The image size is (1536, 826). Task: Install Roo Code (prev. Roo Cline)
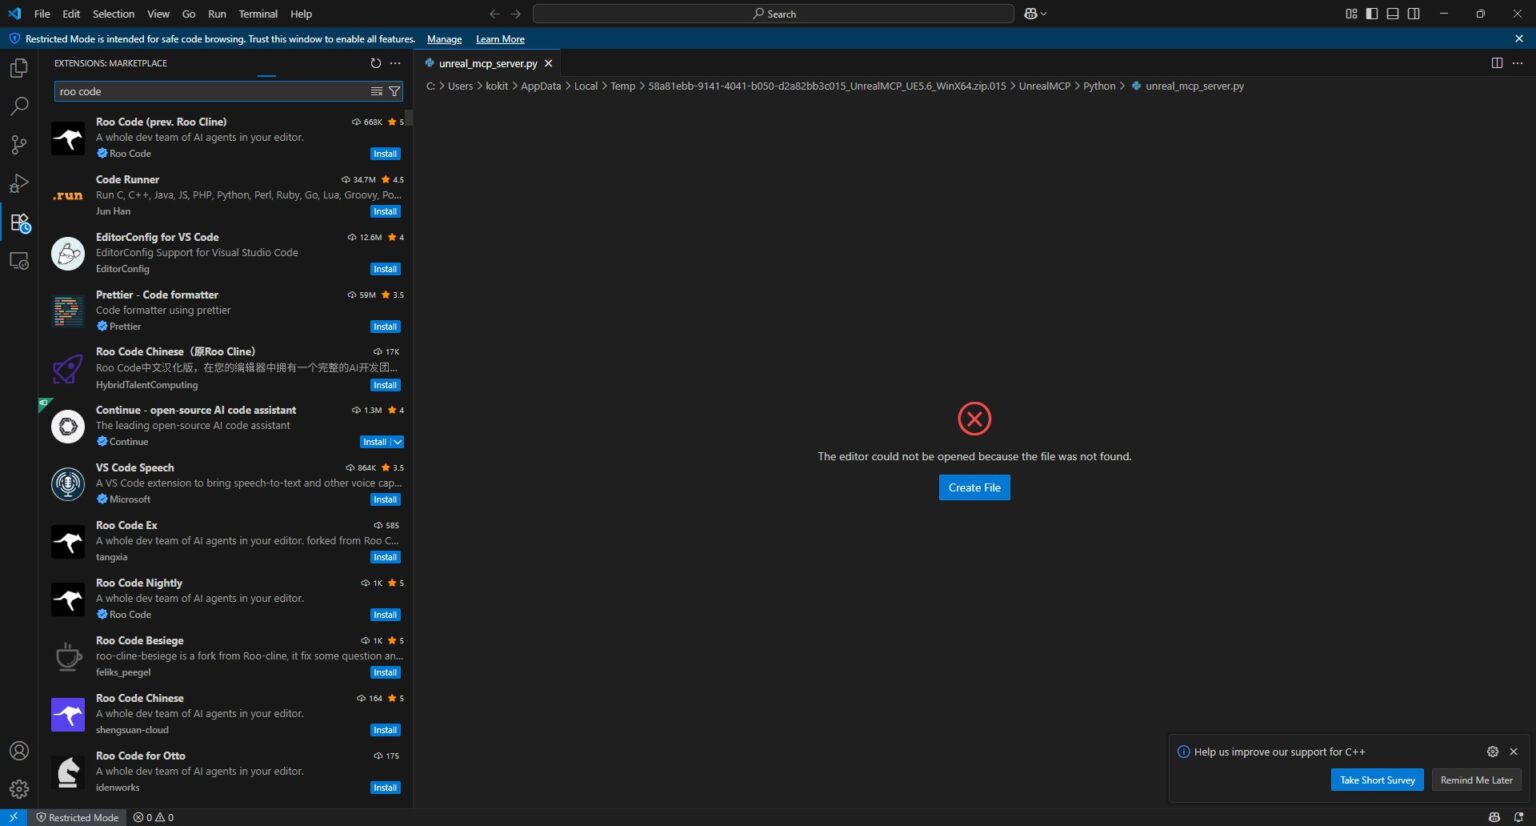[x=385, y=154]
